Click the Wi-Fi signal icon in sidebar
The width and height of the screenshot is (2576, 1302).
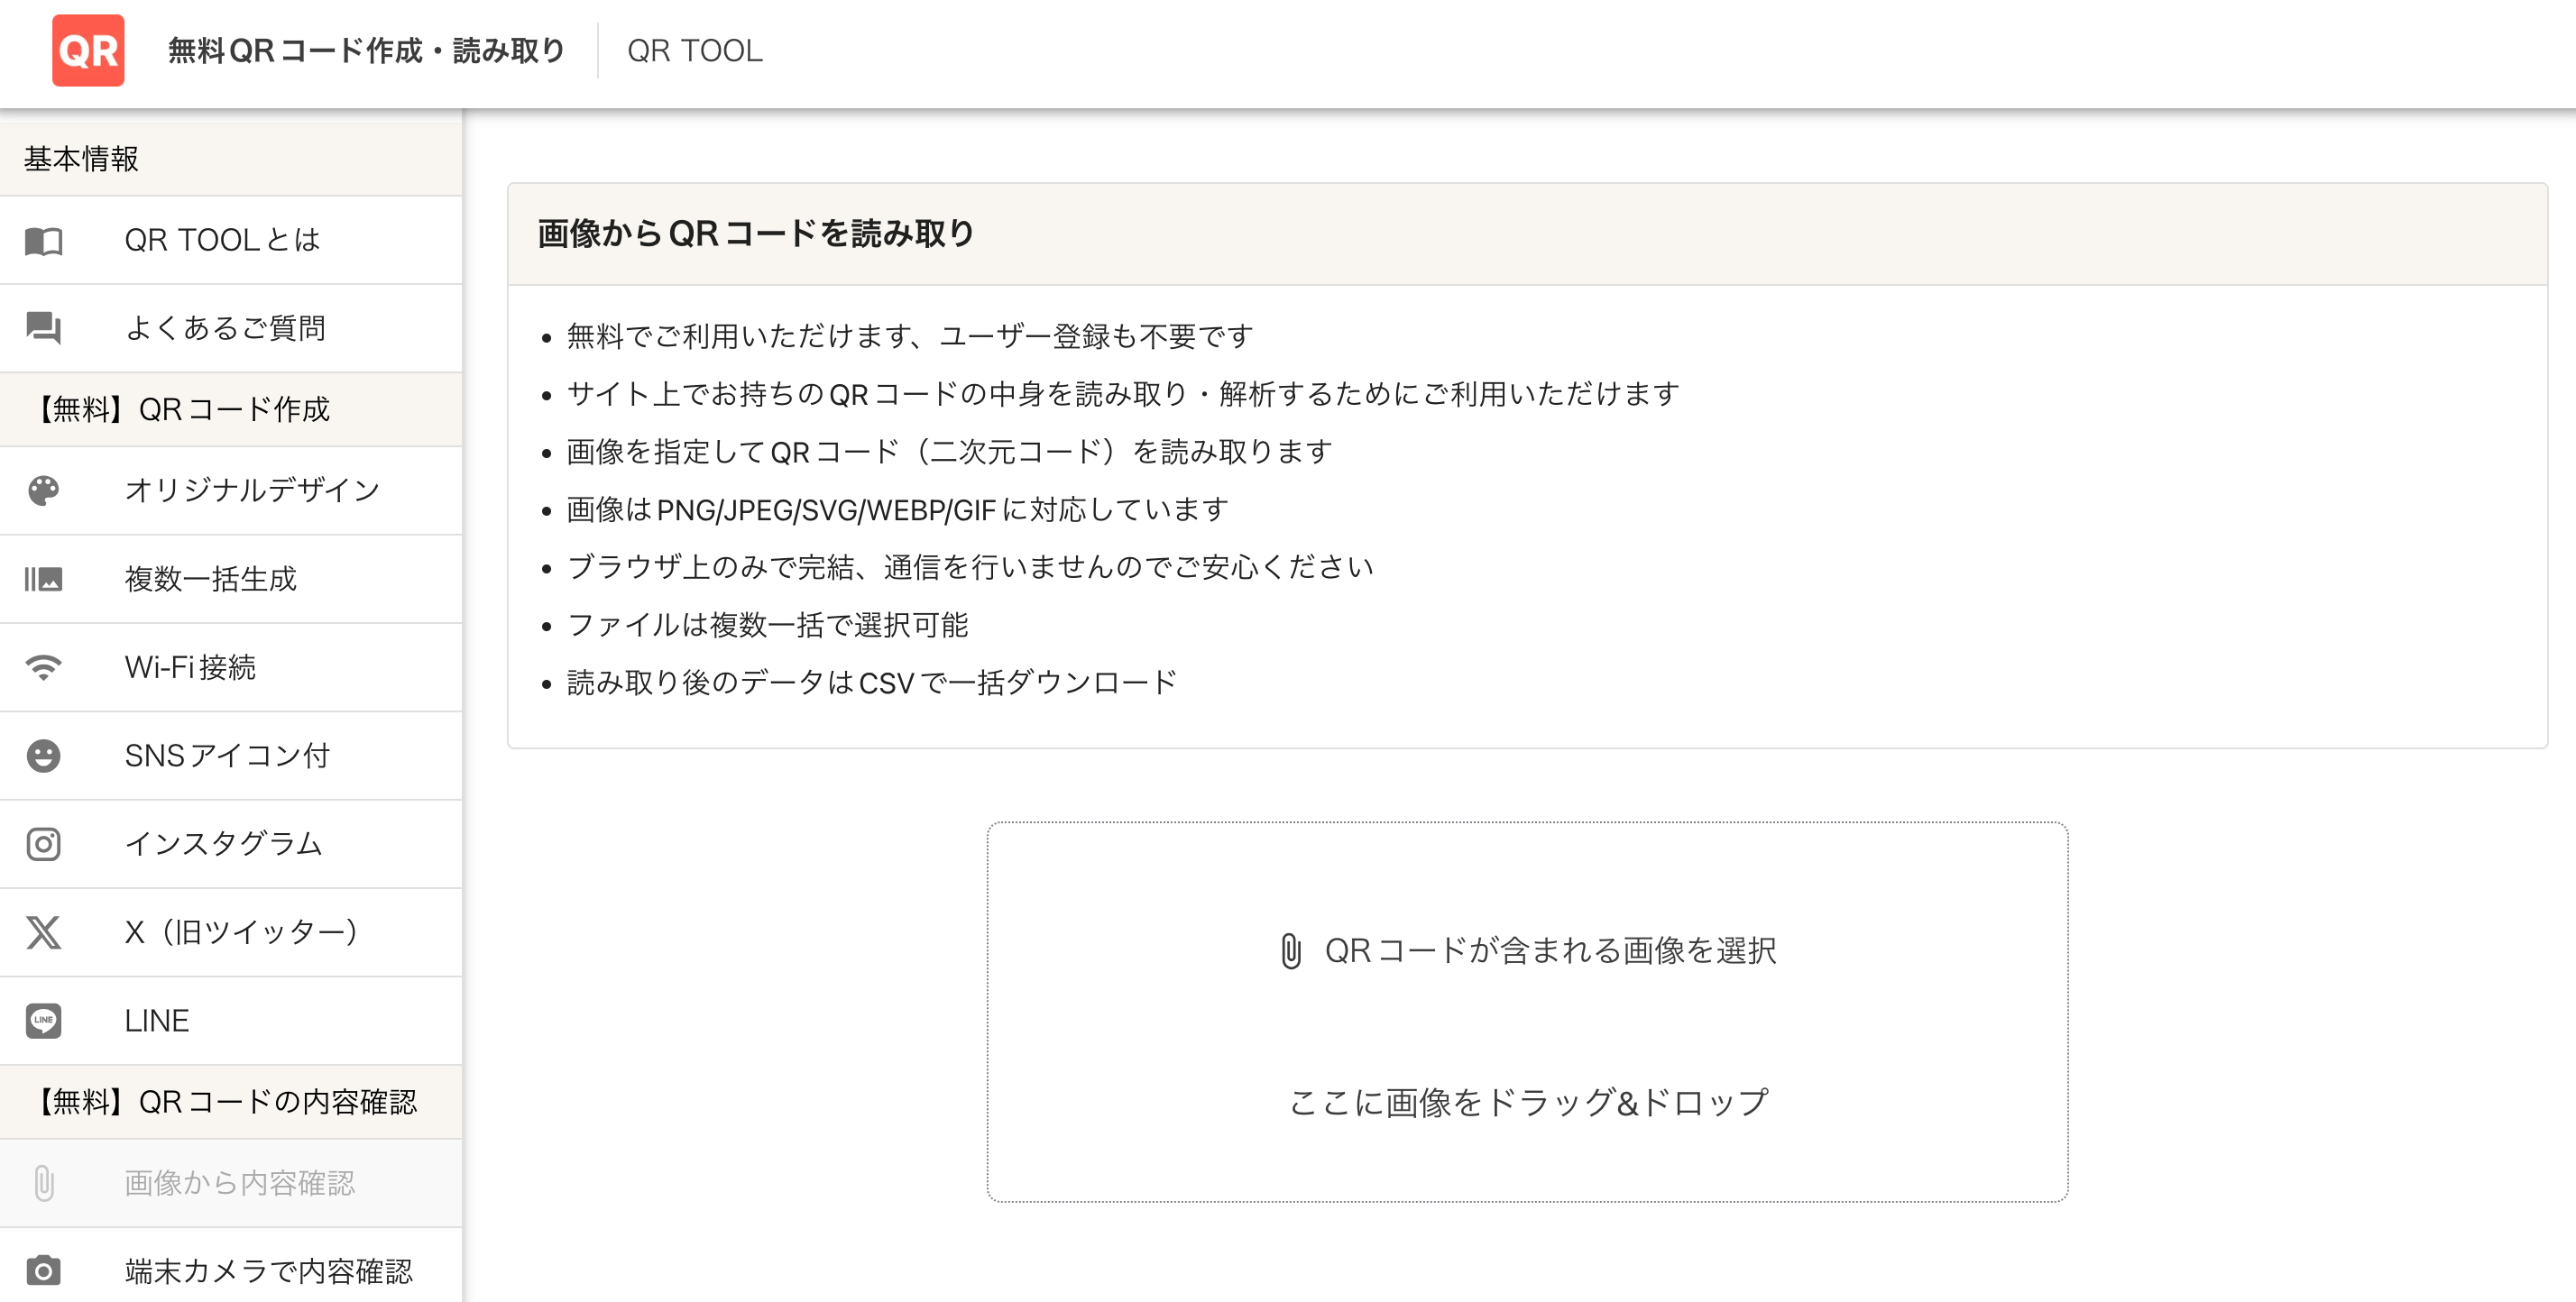coord(44,667)
